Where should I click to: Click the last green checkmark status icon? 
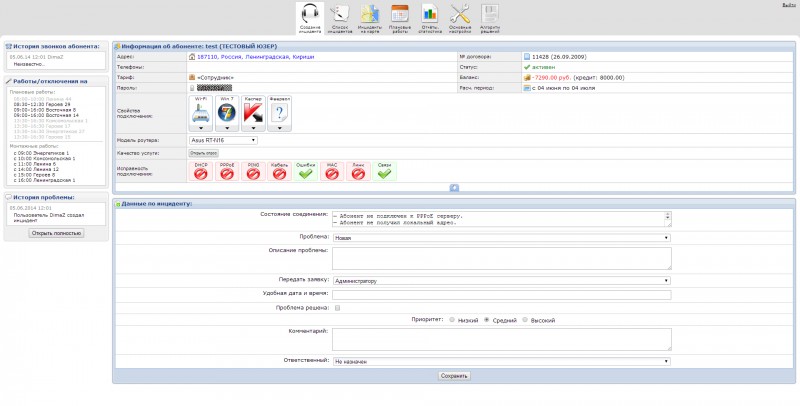(384, 171)
